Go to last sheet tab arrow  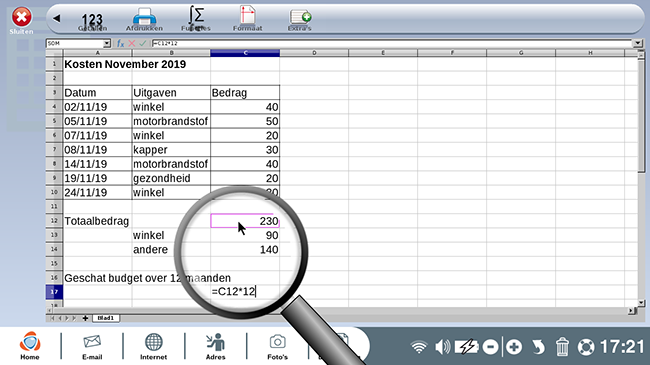point(75,318)
